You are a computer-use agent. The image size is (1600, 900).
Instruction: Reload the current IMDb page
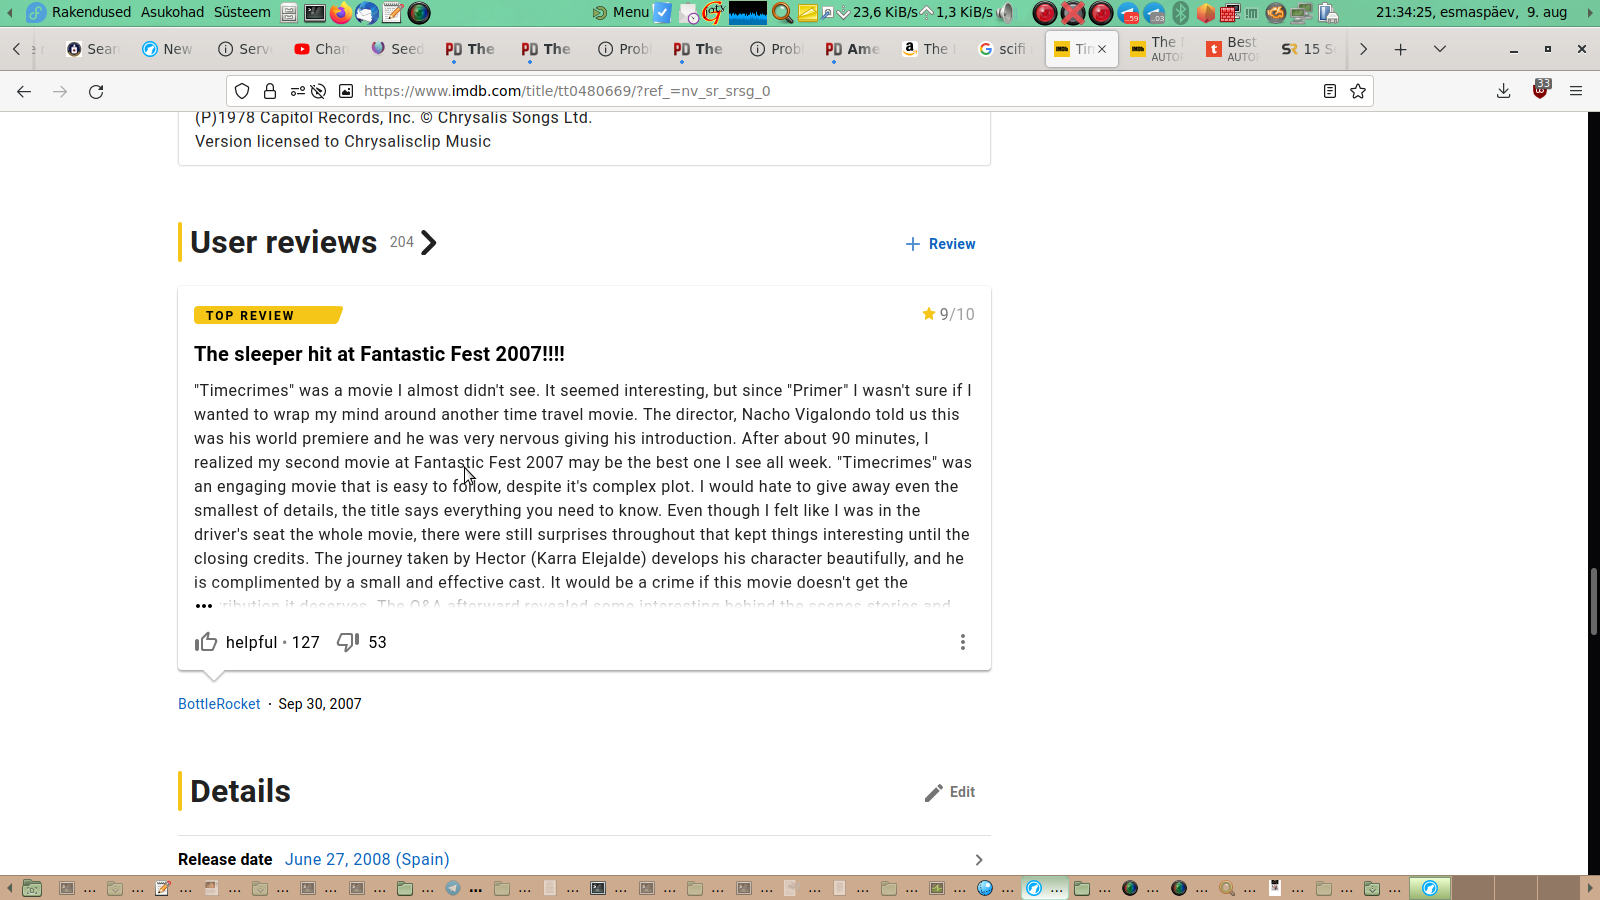point(96,91)
